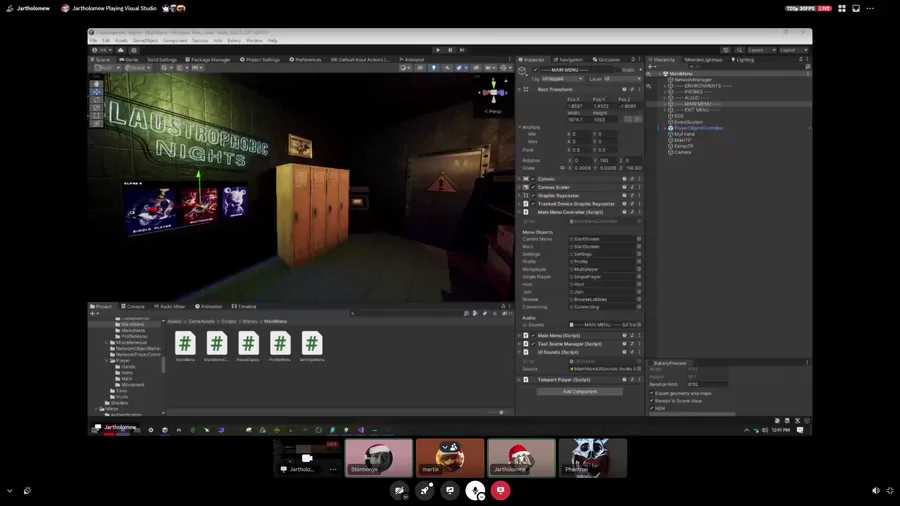Click the scene orientation gizmo
The height and width of the screenshot is (506, 900).
(493, 92)
